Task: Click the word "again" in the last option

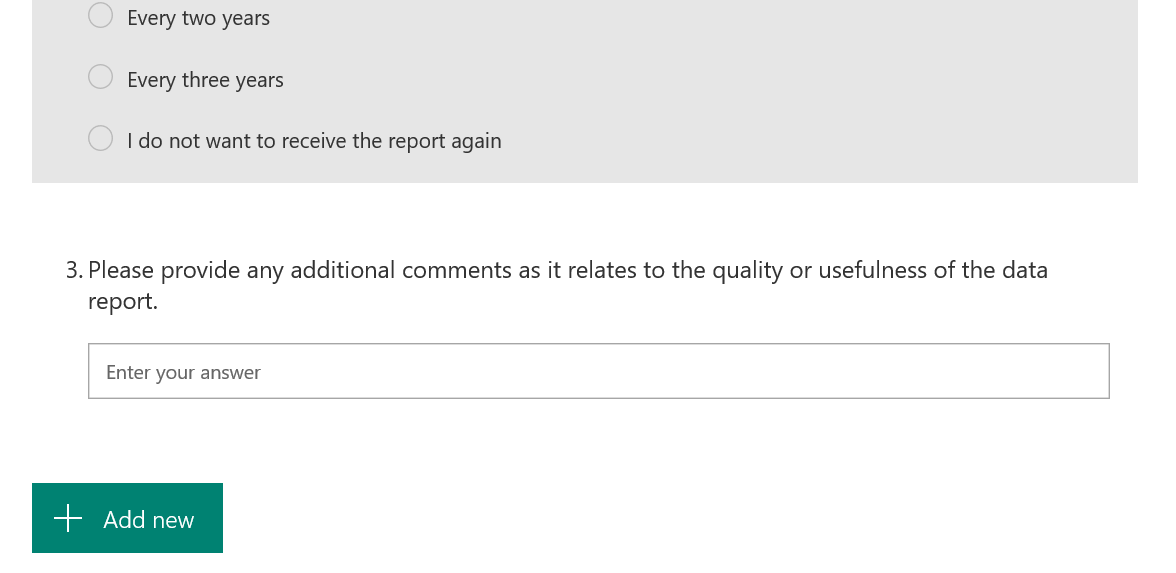Action: (475, 141)
